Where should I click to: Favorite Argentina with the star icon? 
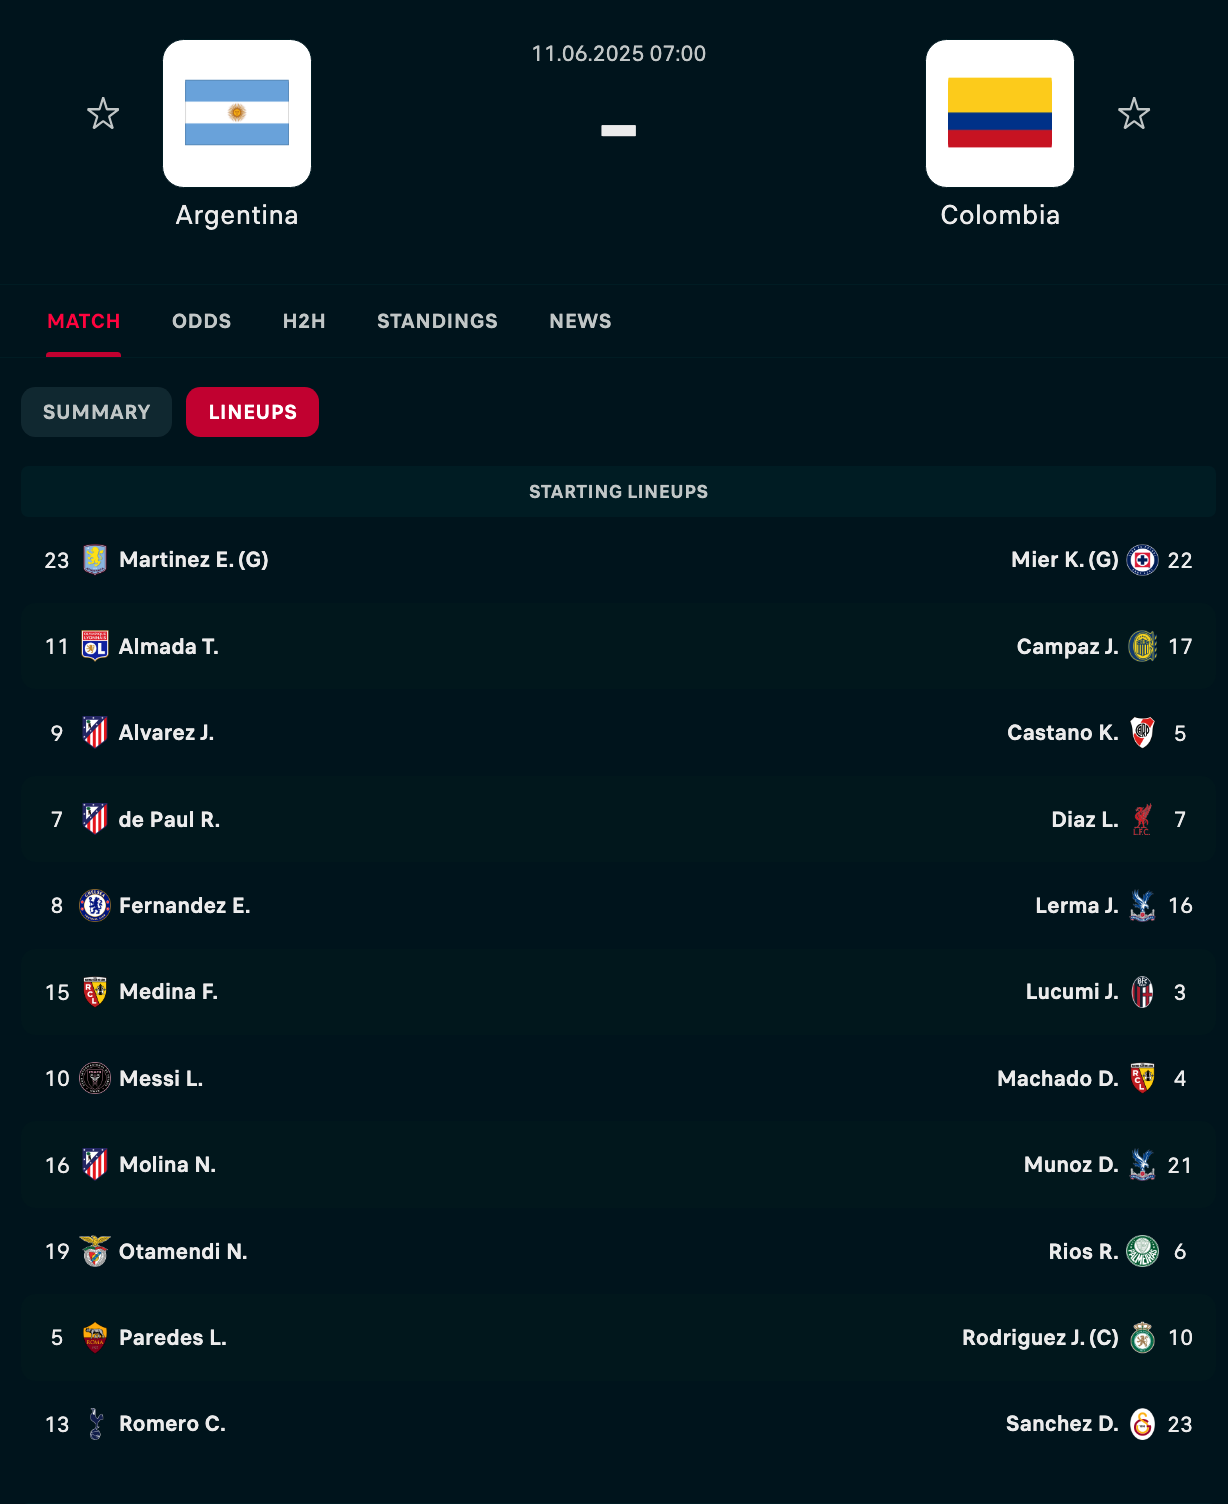click(x=103, y=114)
